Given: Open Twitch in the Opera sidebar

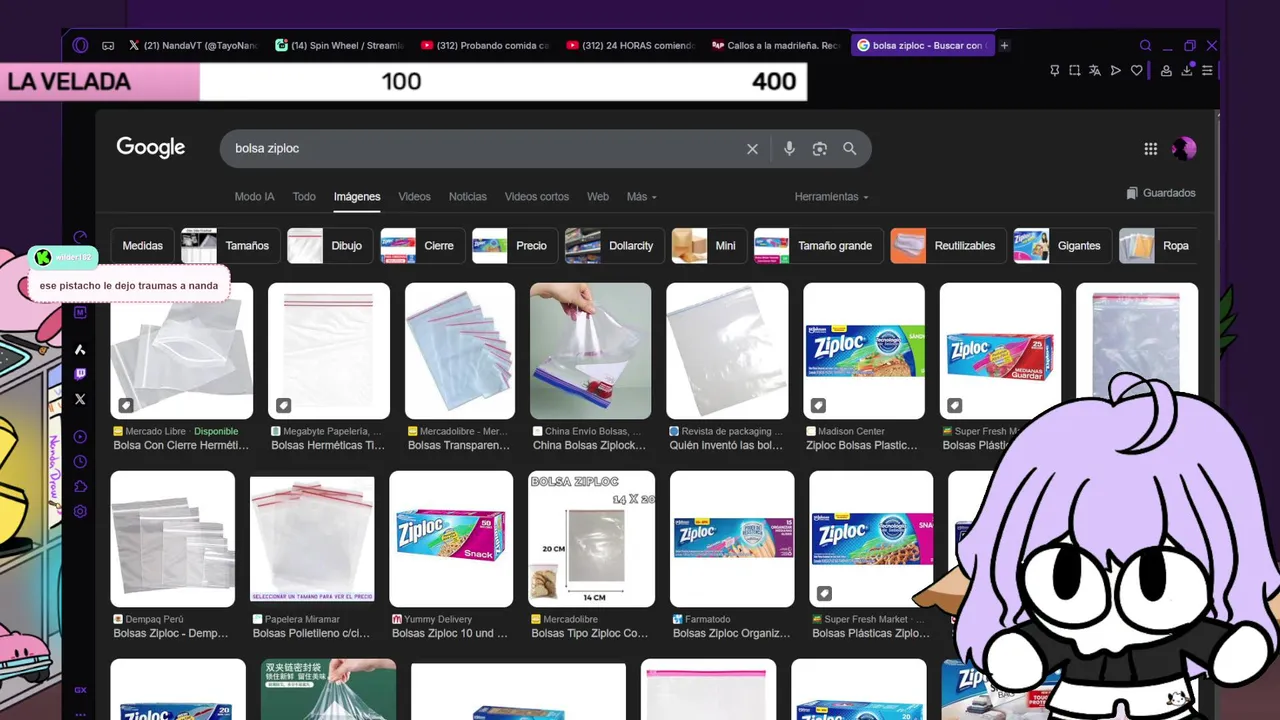Looking at the screenshot, I should (80, 374).
